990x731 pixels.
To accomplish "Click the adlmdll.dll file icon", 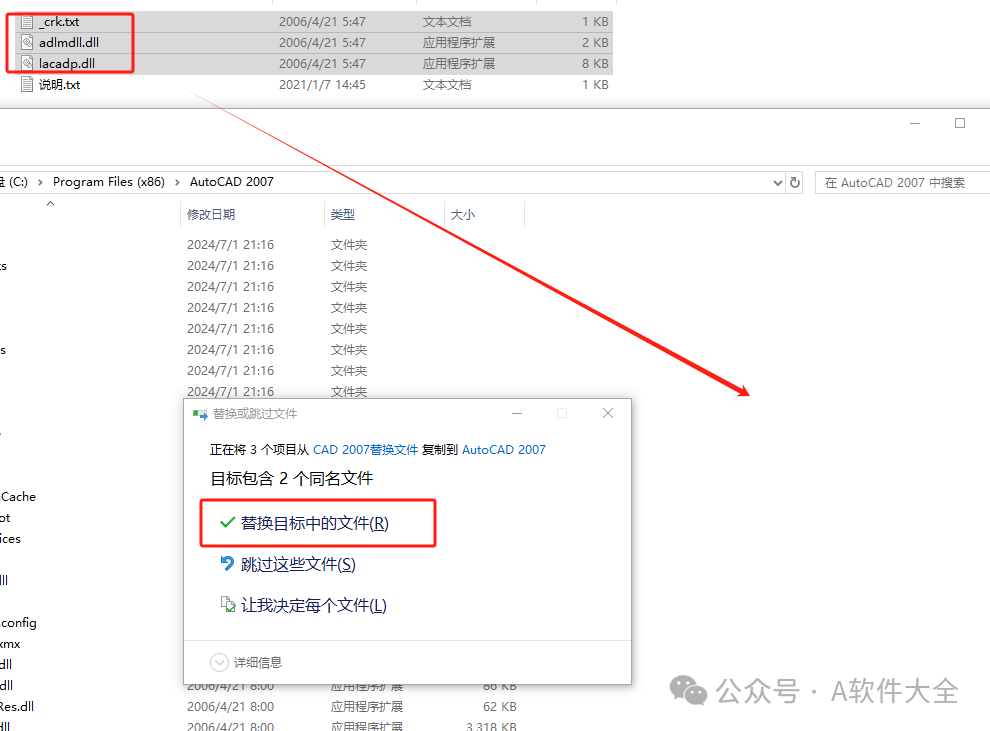I will tap(27, 43).
